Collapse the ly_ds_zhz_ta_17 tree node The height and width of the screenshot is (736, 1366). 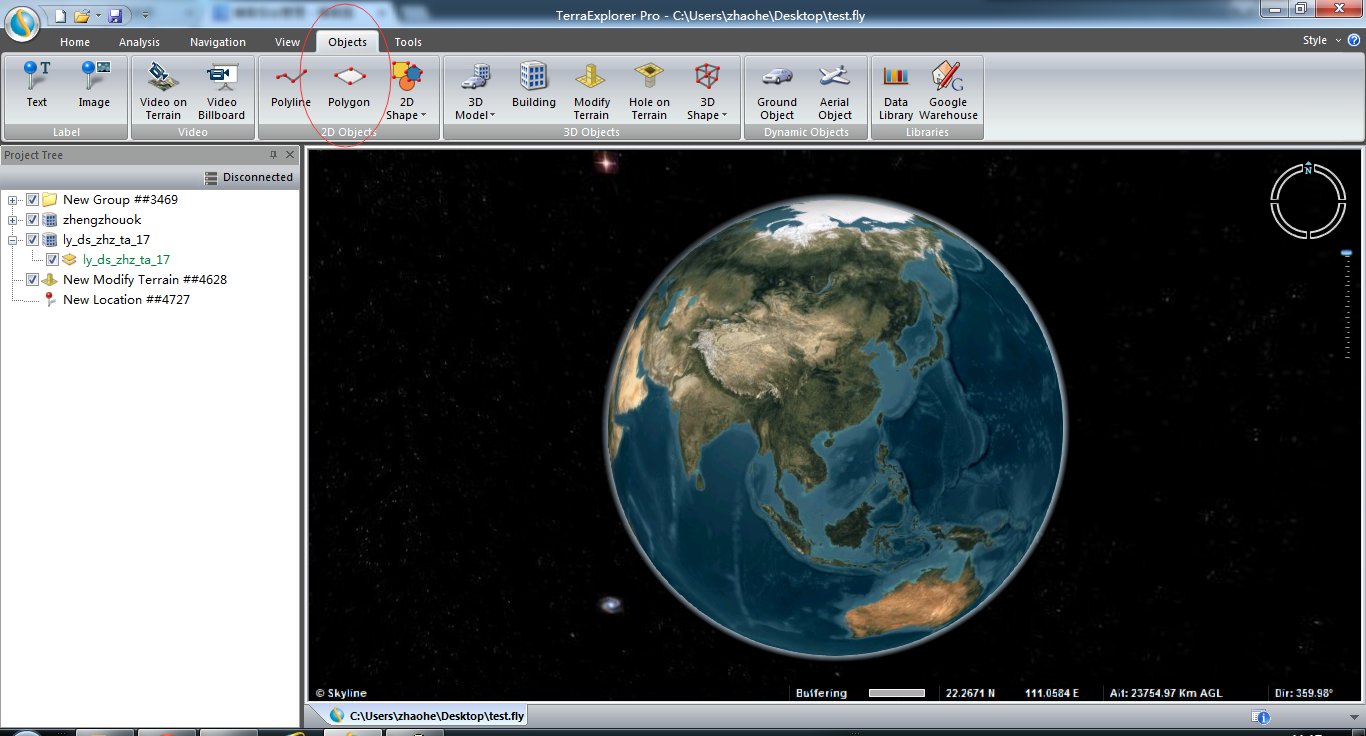click(13, 240)
